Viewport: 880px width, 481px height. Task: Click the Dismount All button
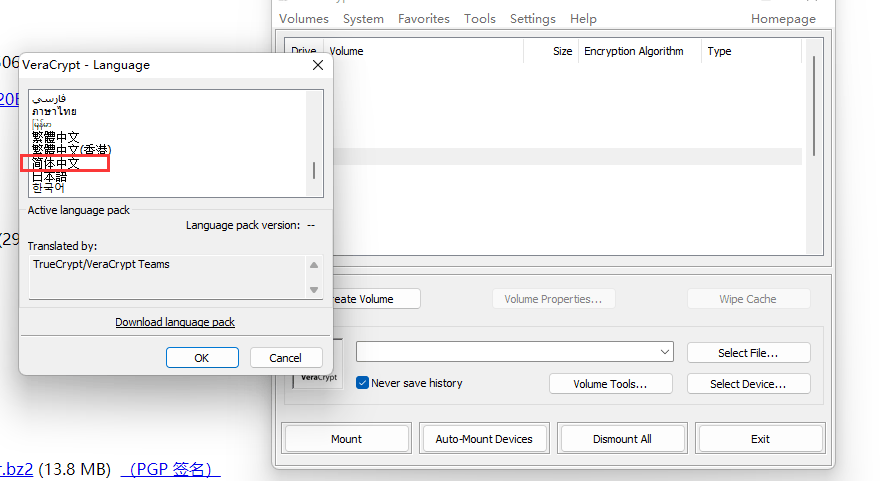click(622, 439)
